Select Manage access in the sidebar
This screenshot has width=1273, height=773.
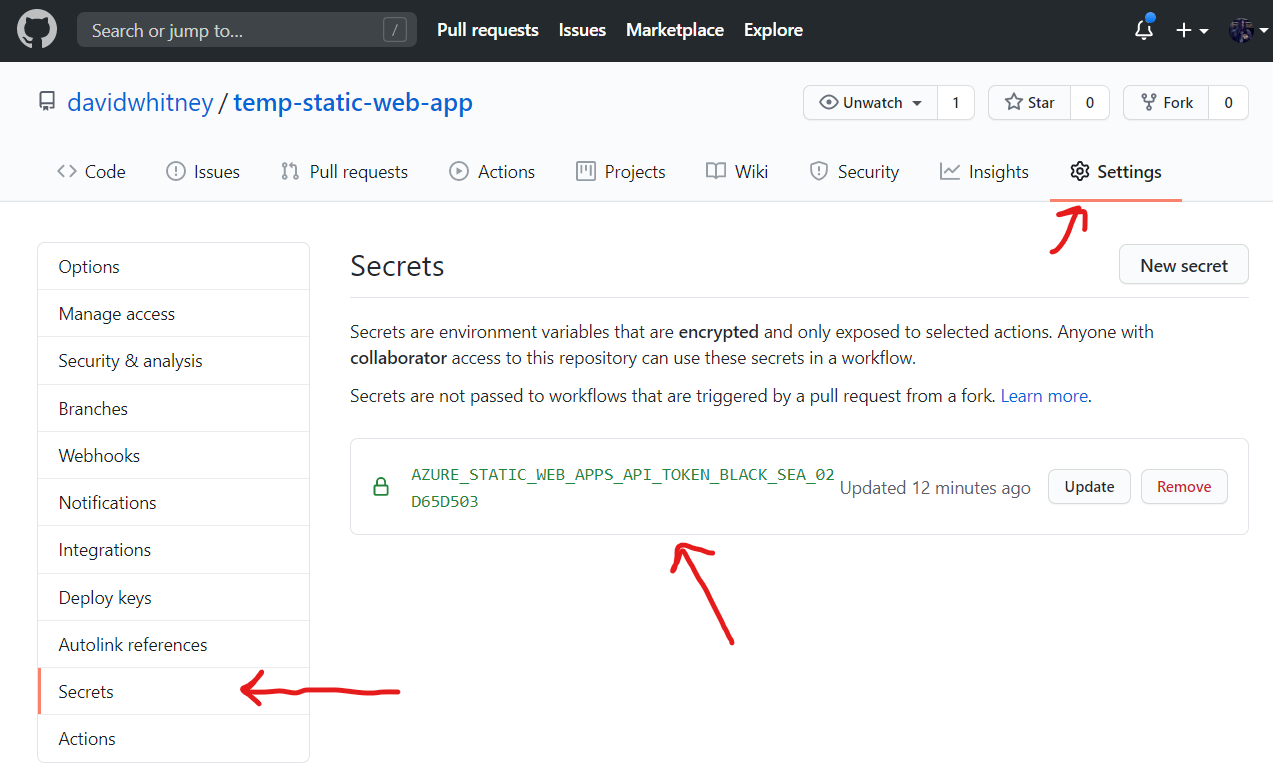tap(174, 314)
